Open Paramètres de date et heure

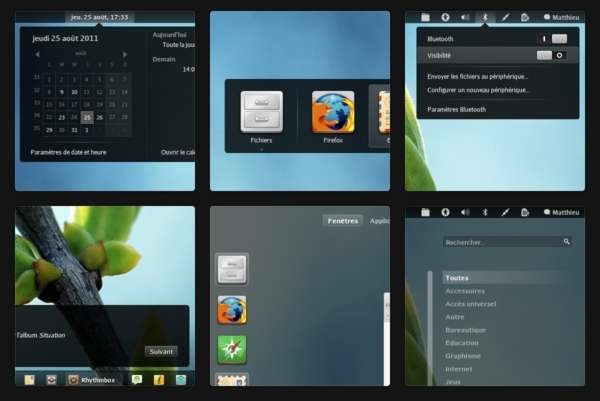click(x=68, y=152)
